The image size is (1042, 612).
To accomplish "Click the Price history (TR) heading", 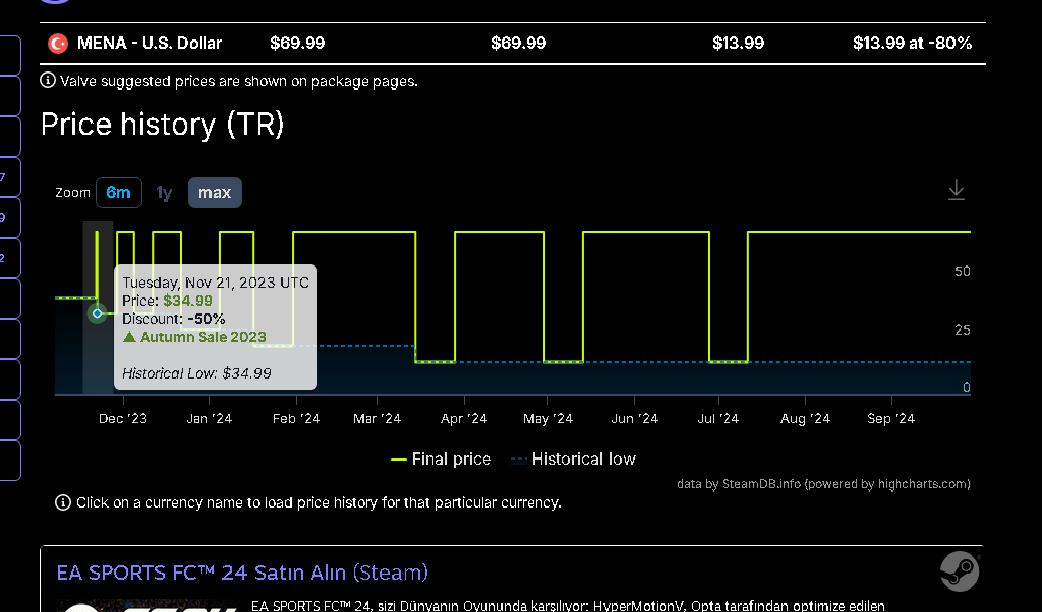I will [163, 124].
